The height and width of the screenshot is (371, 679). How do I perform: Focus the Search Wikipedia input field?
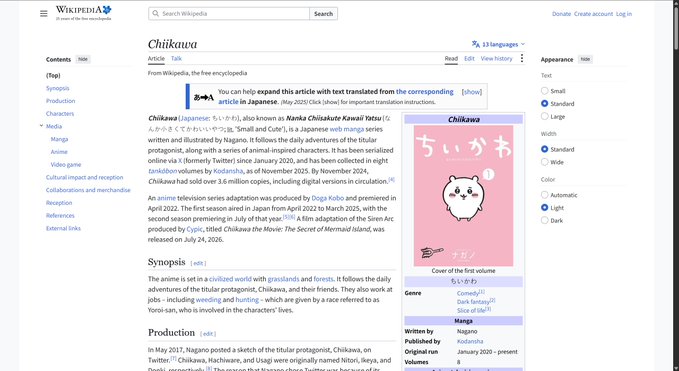pos(229,14)
